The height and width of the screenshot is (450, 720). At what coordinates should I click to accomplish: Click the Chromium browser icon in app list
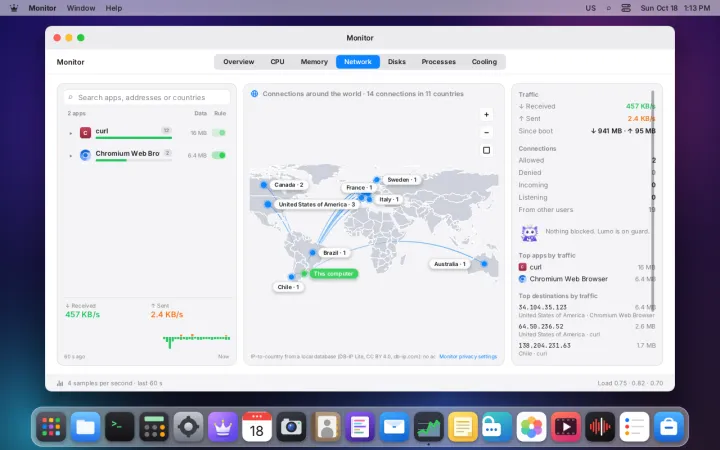tap(85, 155)
